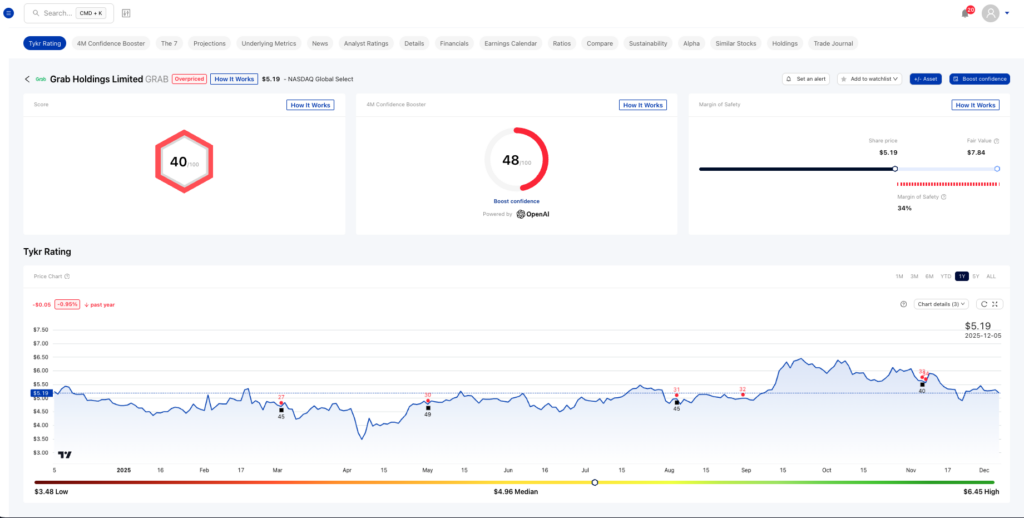Click the 48/100 confidence ring

(x=517, y=159)
